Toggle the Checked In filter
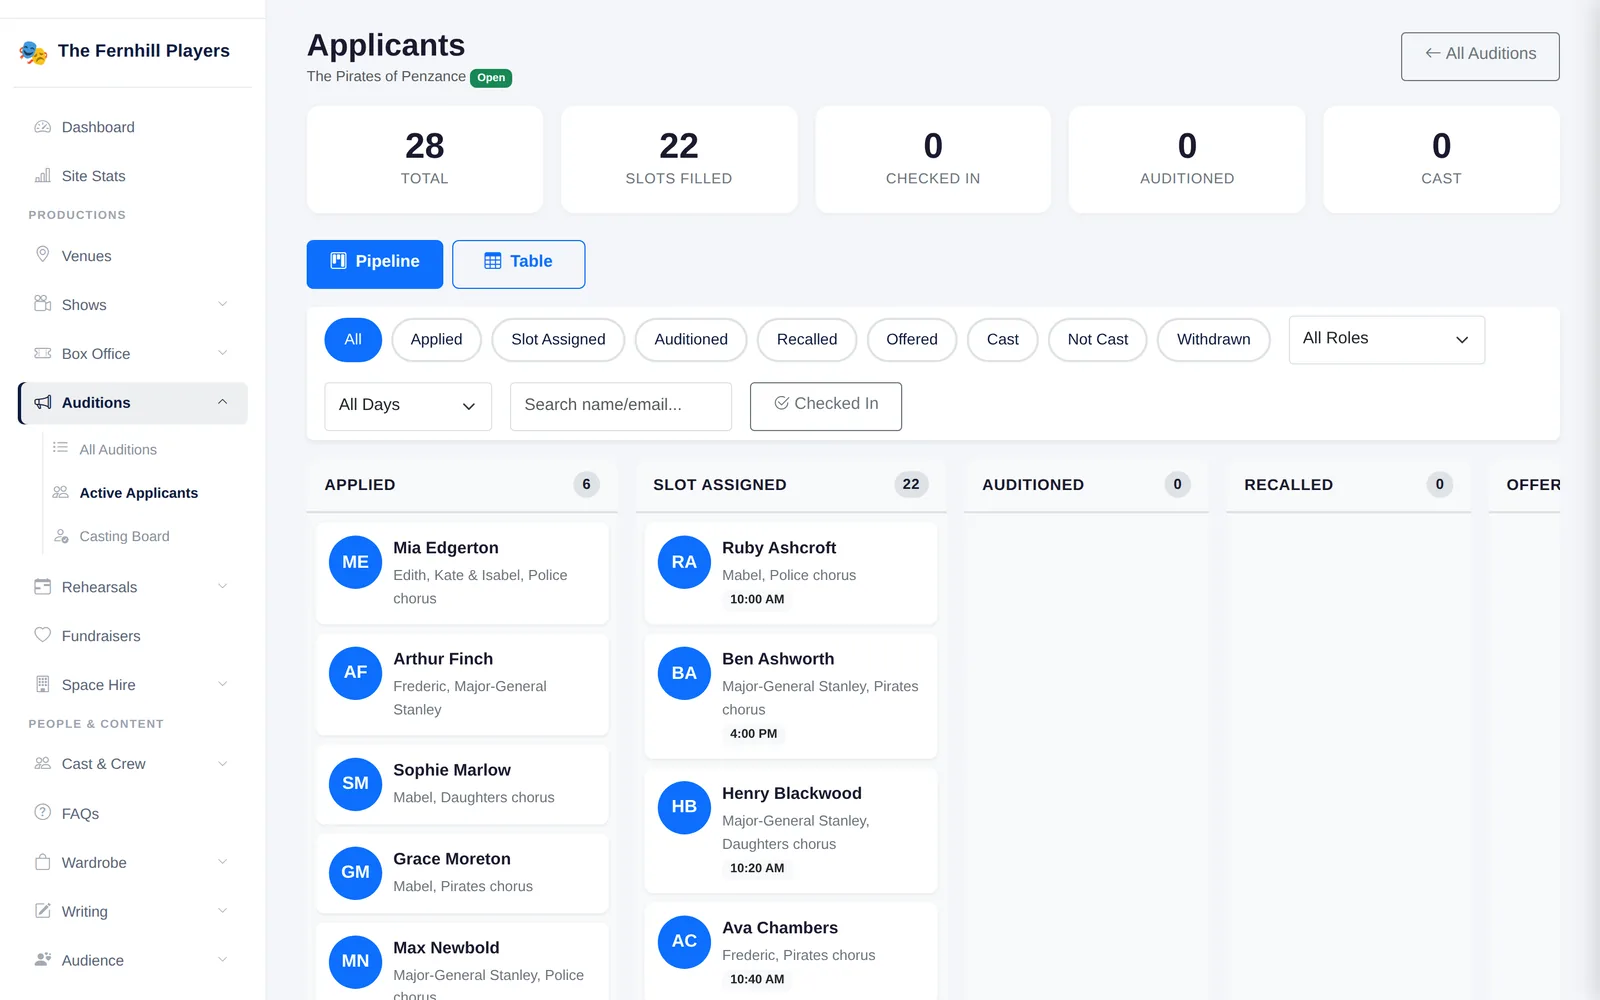This screenshot has height=1000, width=1600. pos(826,406)
